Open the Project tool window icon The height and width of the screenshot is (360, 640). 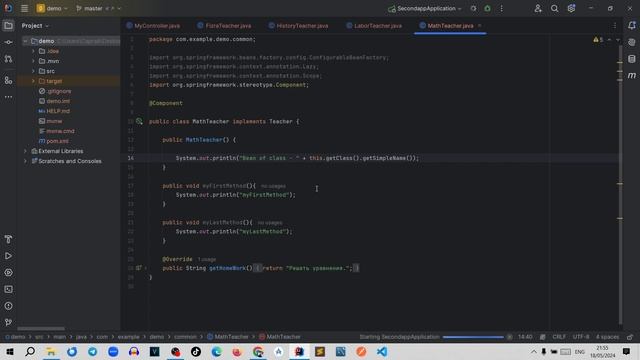click(8, 26)
